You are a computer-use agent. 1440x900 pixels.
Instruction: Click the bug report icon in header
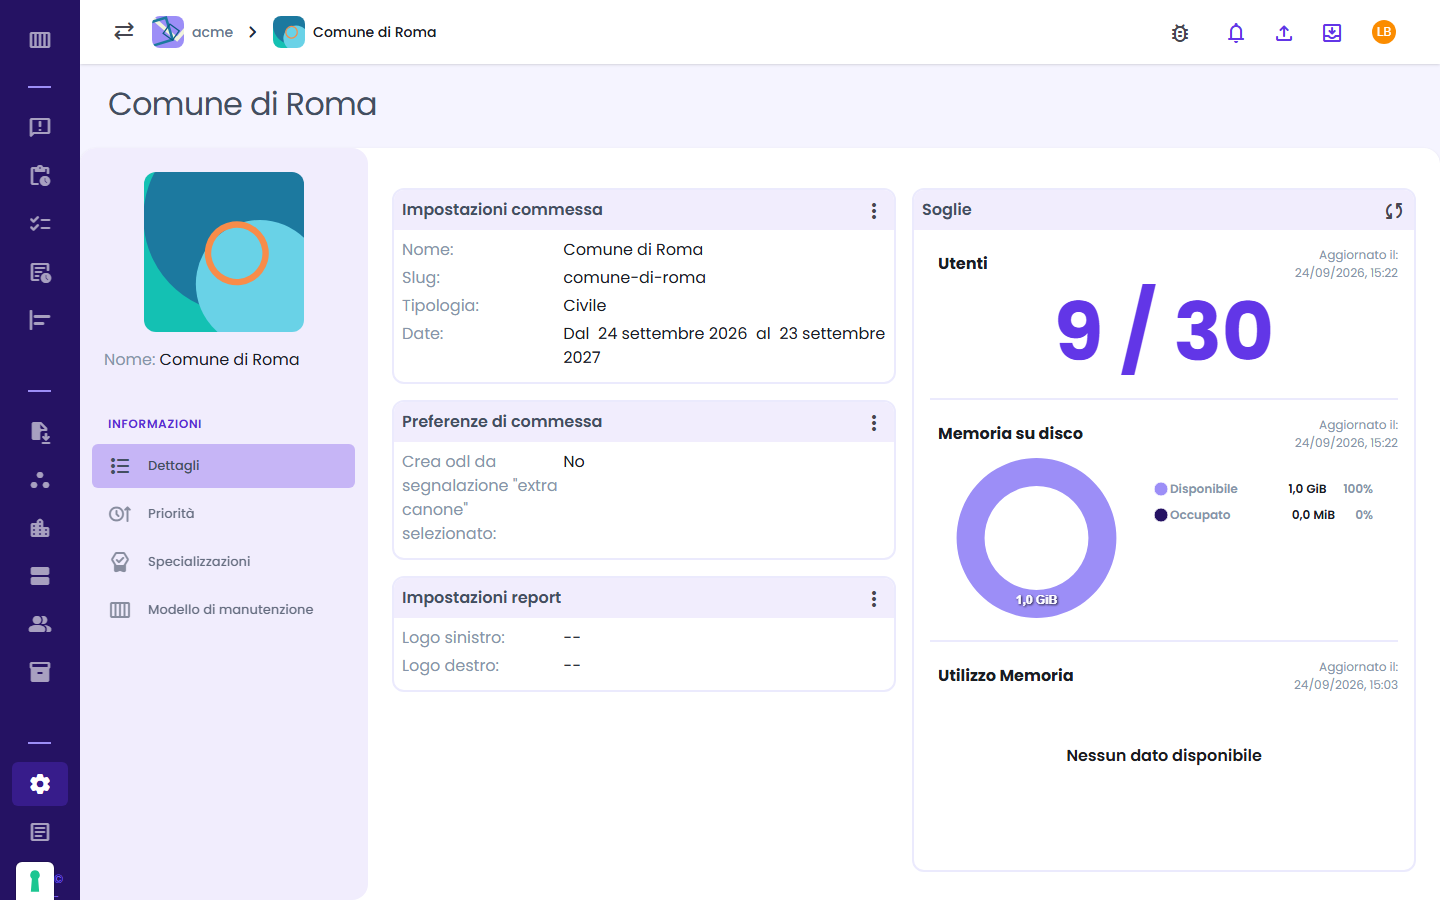click(1180, 33)
